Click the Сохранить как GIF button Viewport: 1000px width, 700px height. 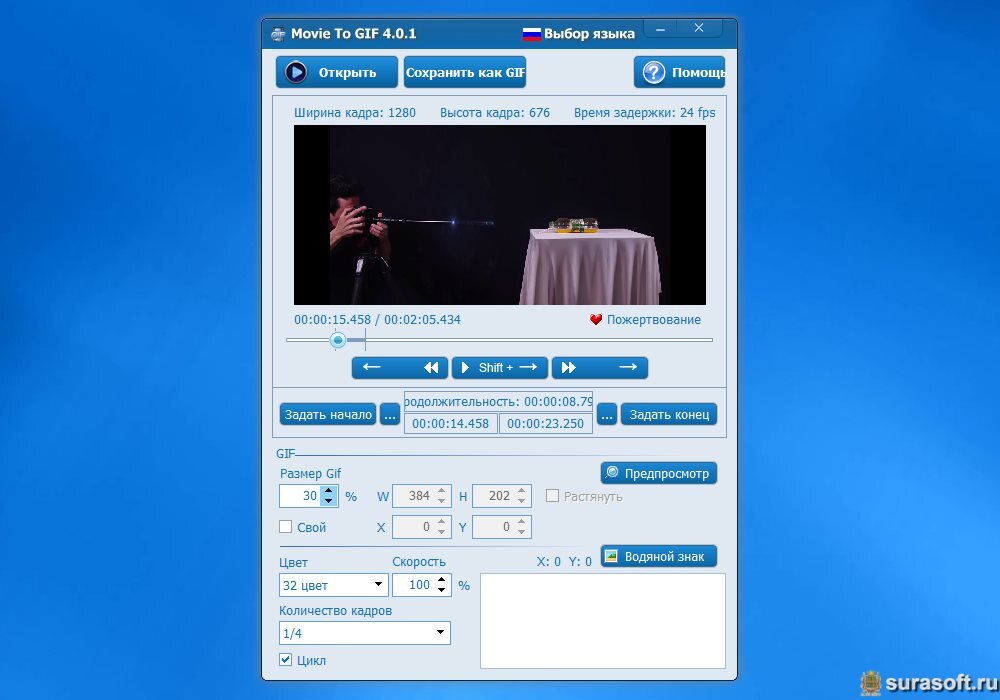click(x=465, y=72)
